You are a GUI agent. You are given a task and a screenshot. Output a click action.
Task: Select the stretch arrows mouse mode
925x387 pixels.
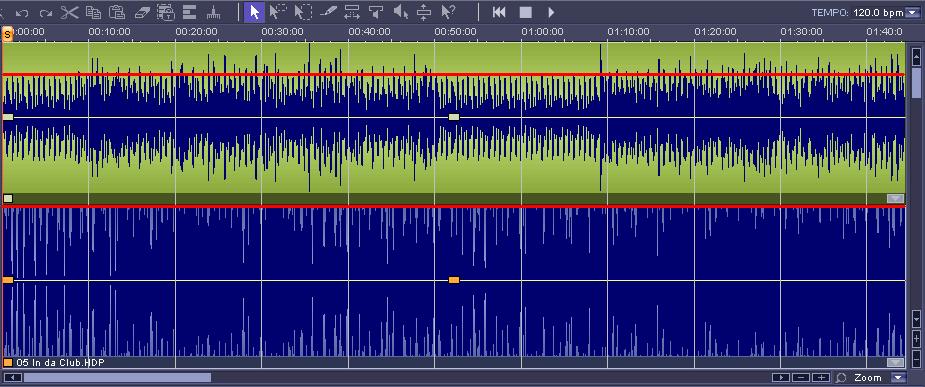(352, 12)
